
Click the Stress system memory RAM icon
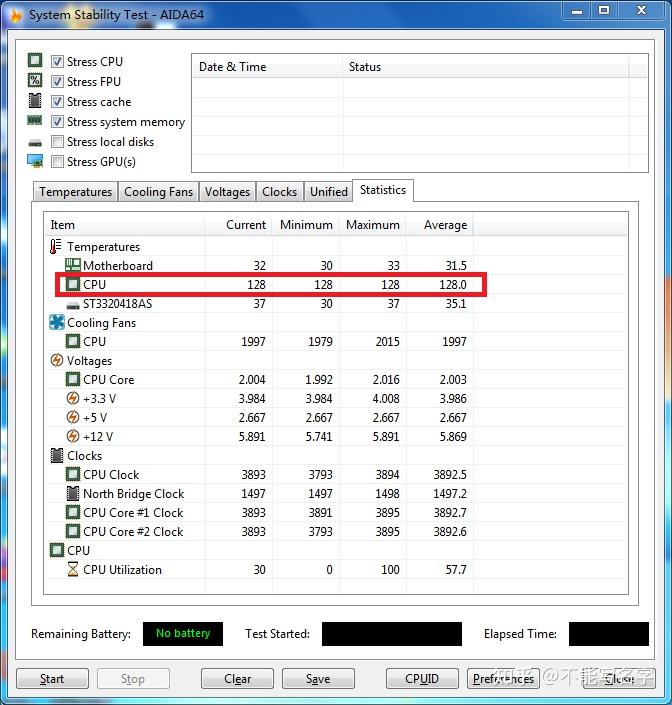coord(35,120)
